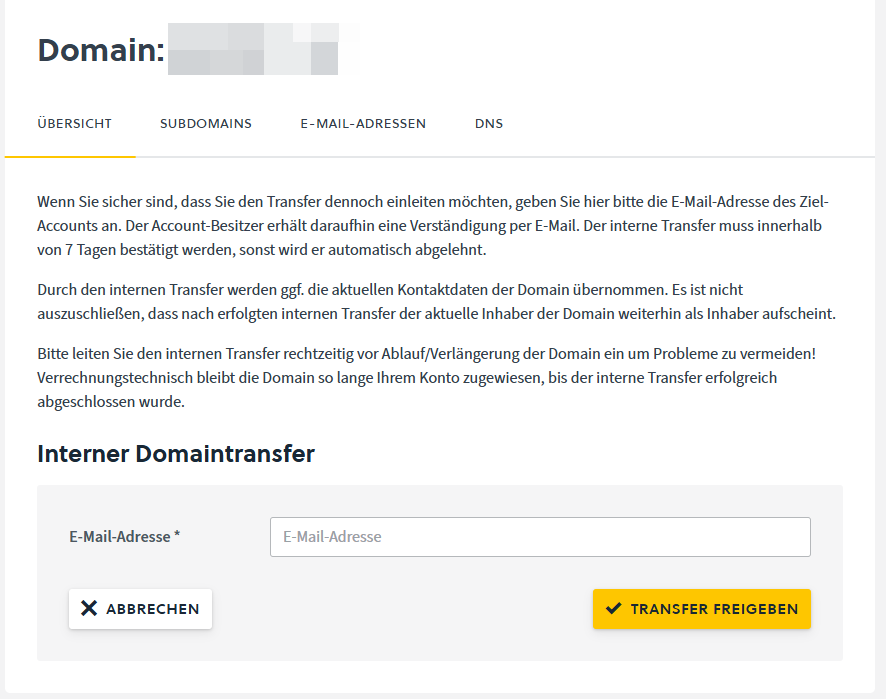Click paragraph starting 'Durch den internen Transfer'

(436, 302)
